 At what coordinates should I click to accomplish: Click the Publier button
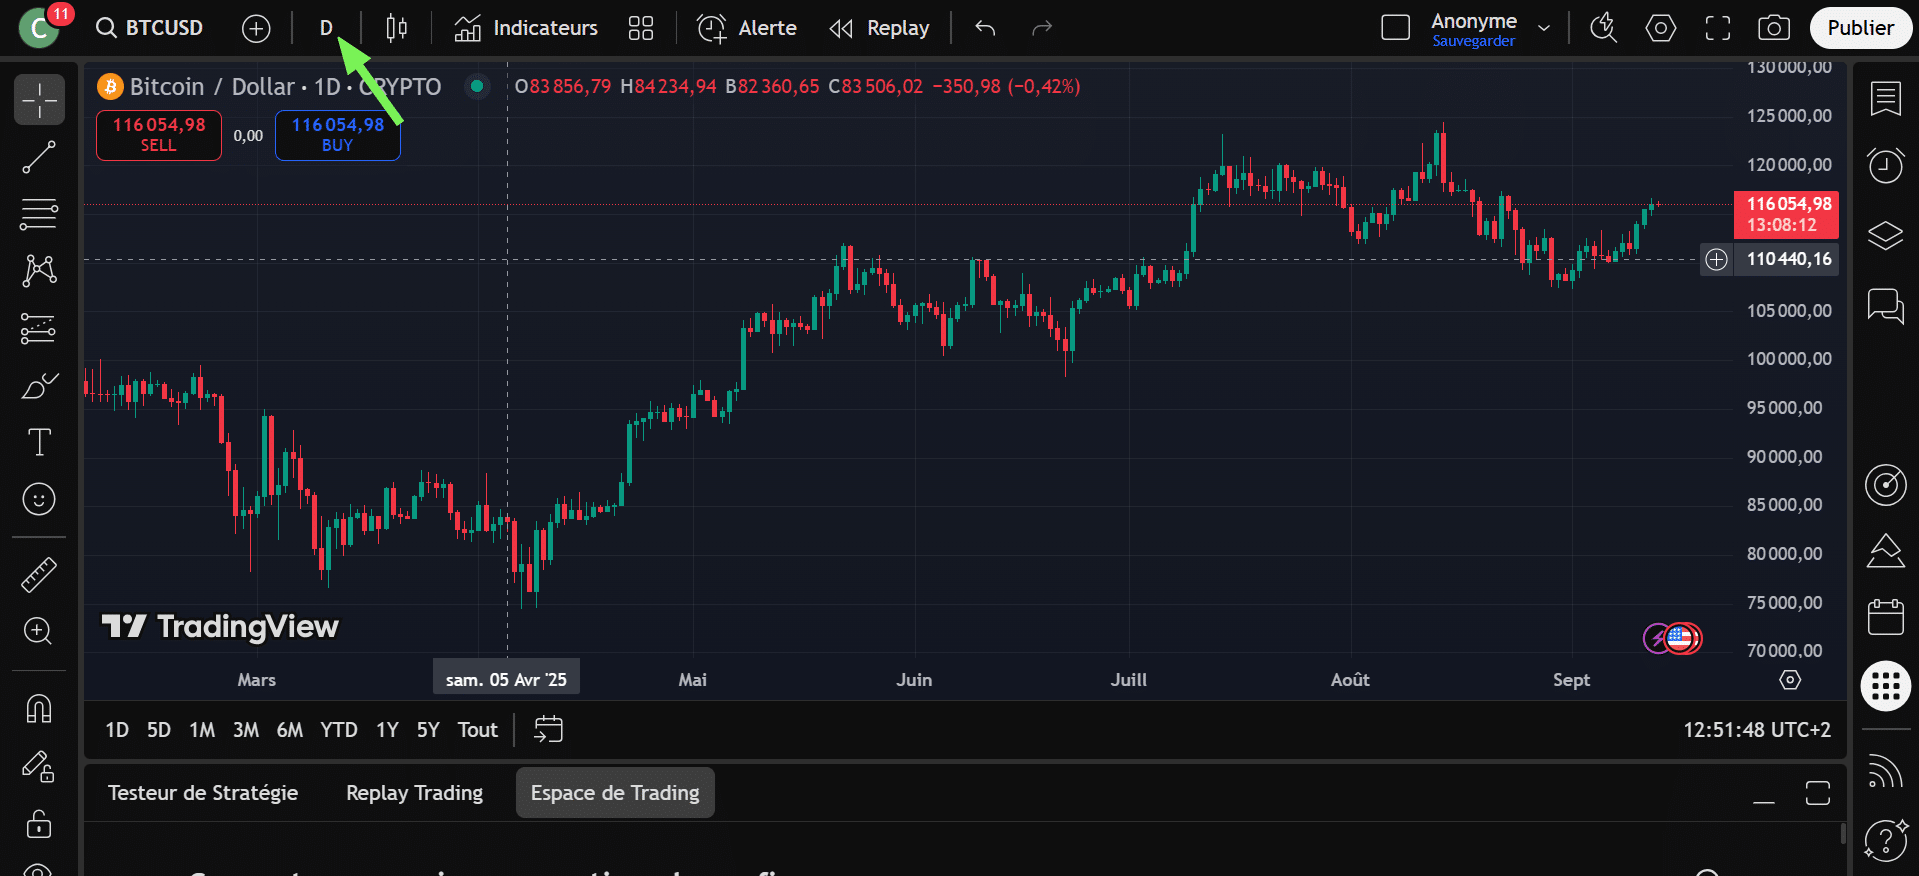click(x=1860, y=28)
